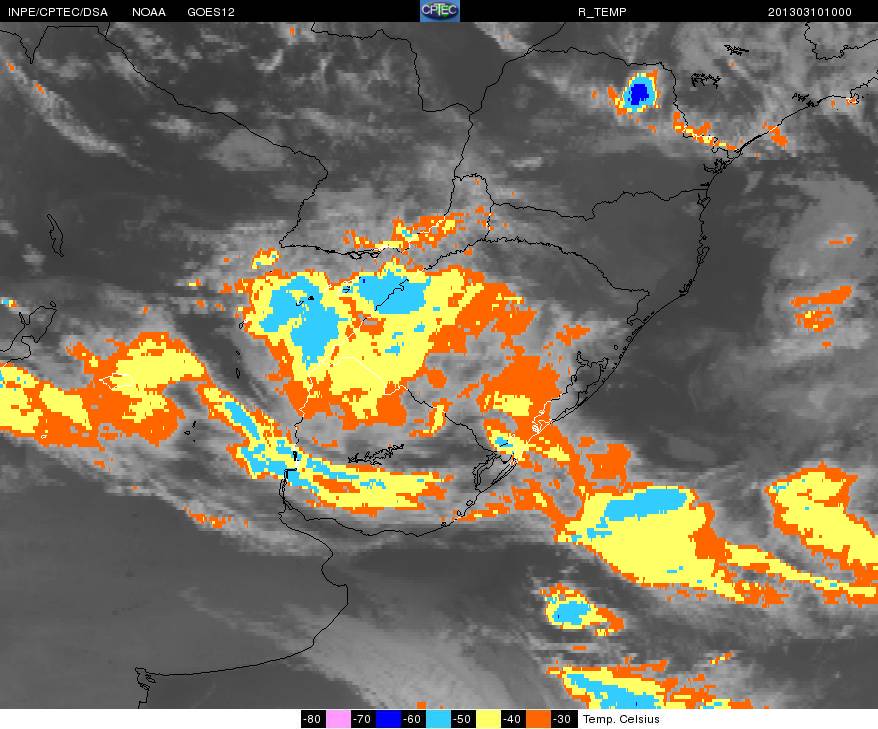Click the '-80' legend value

click(x=313, y=719)
